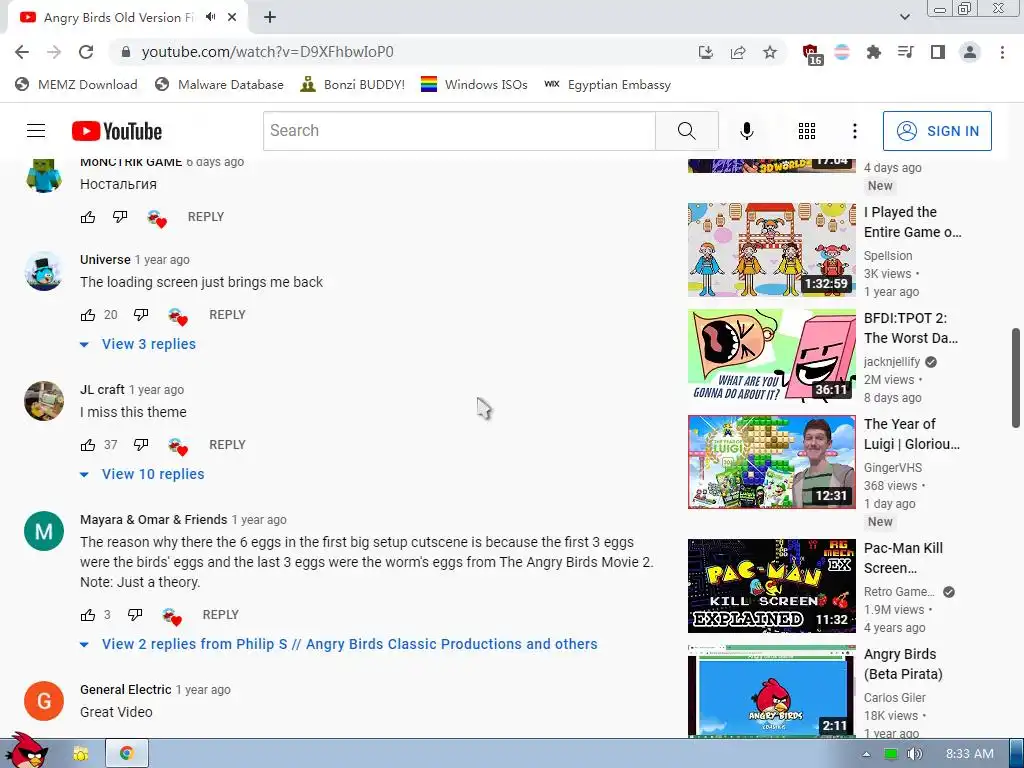Image resolution: width=1024 pixels, height=768 pixels.
Task: Open BFDI:TPOT 2 video thumbnail
Action: point(772,355)
